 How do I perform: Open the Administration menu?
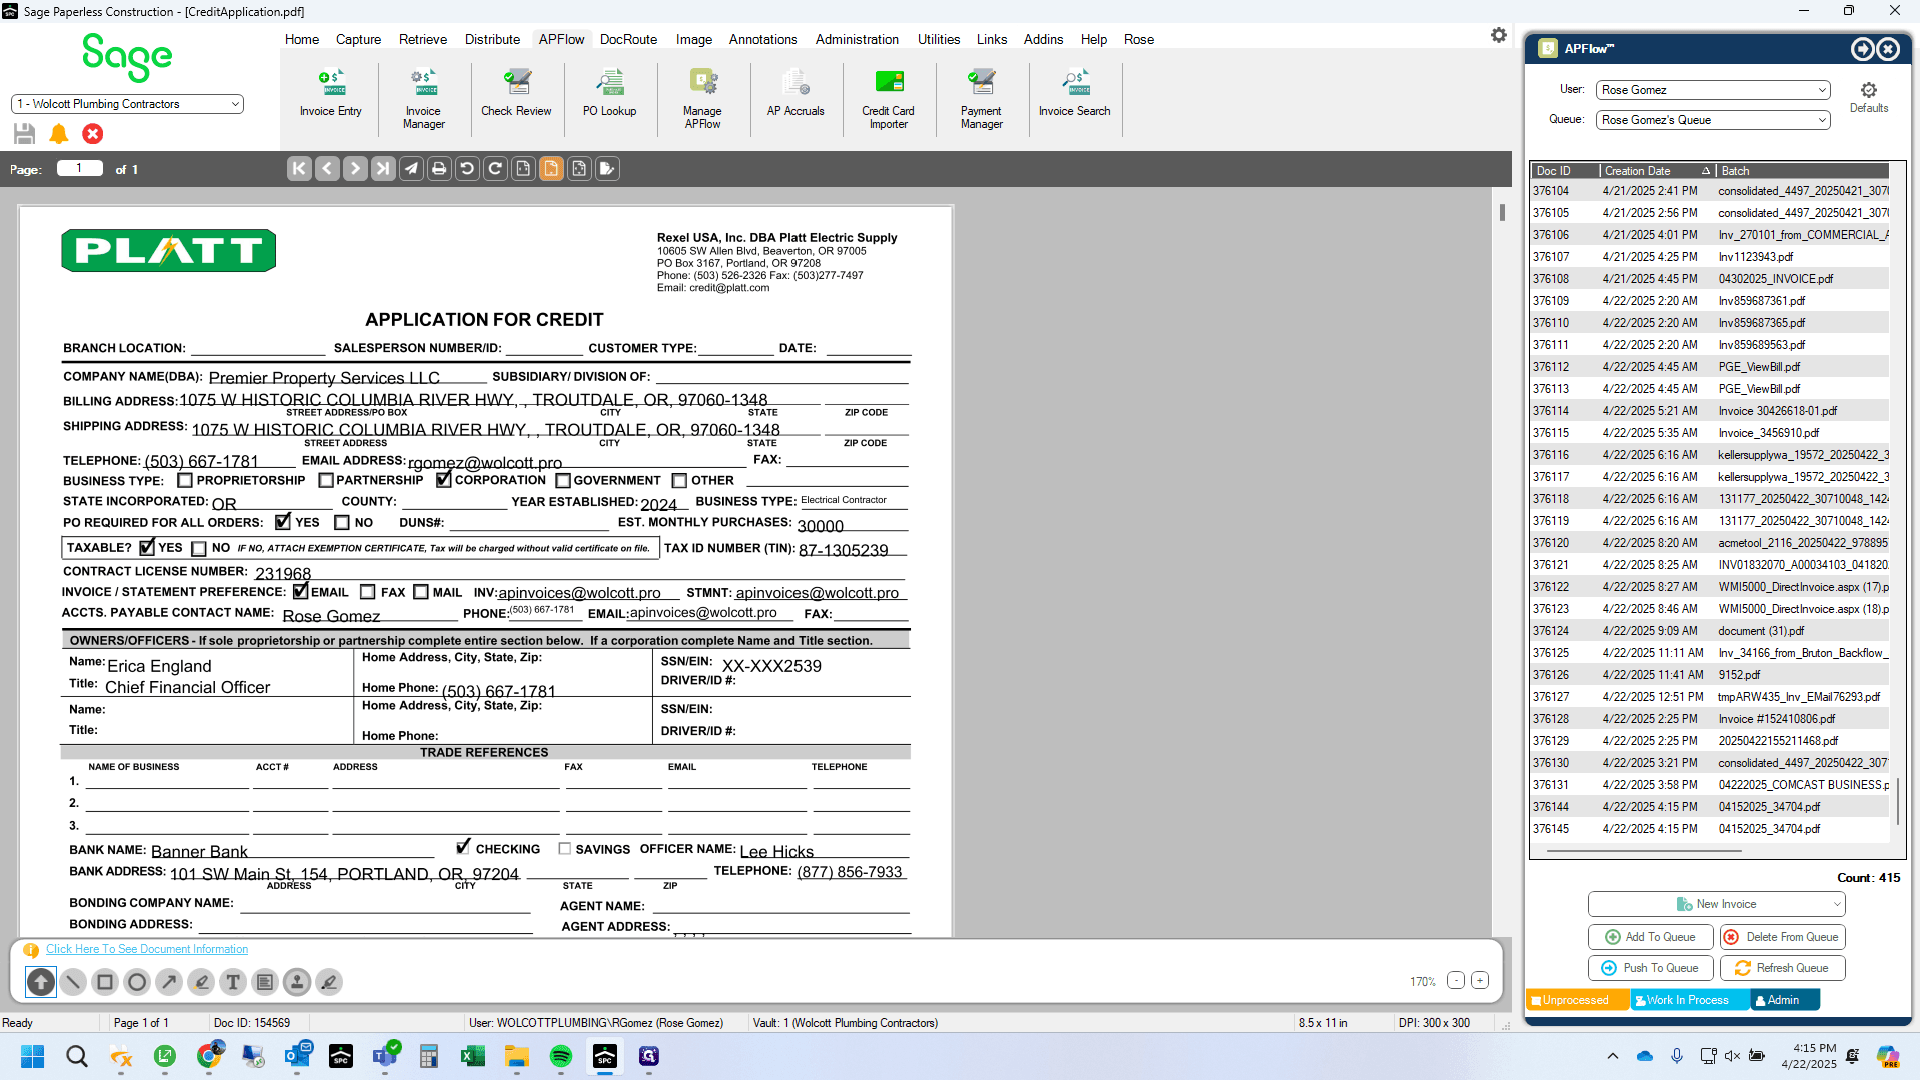(x=857, y=39)
